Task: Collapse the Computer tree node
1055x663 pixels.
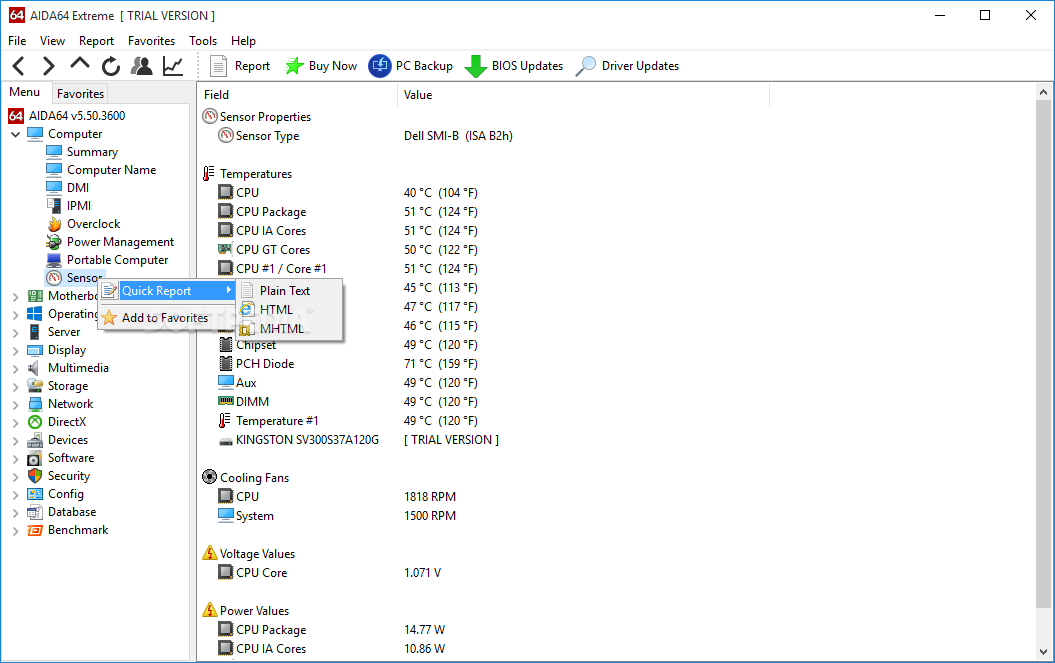Action: [15, 135]
